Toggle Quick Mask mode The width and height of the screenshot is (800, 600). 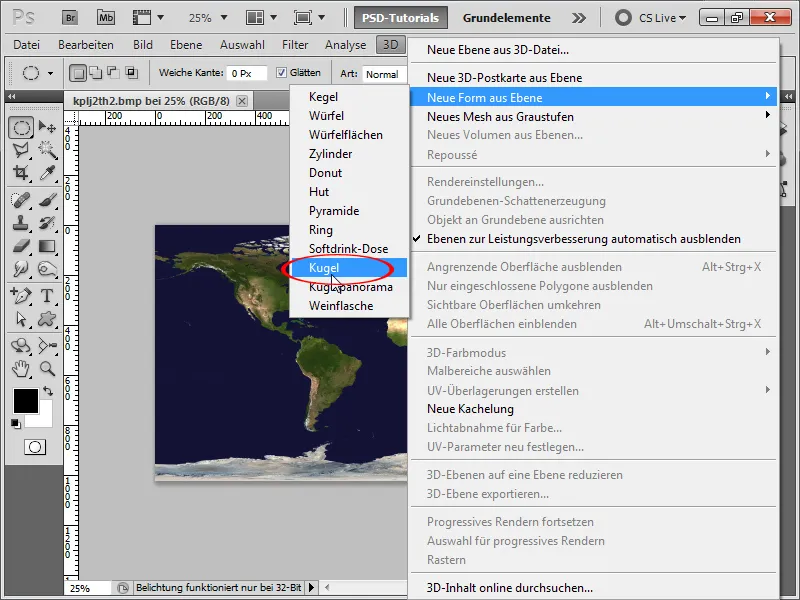[35, 447]
